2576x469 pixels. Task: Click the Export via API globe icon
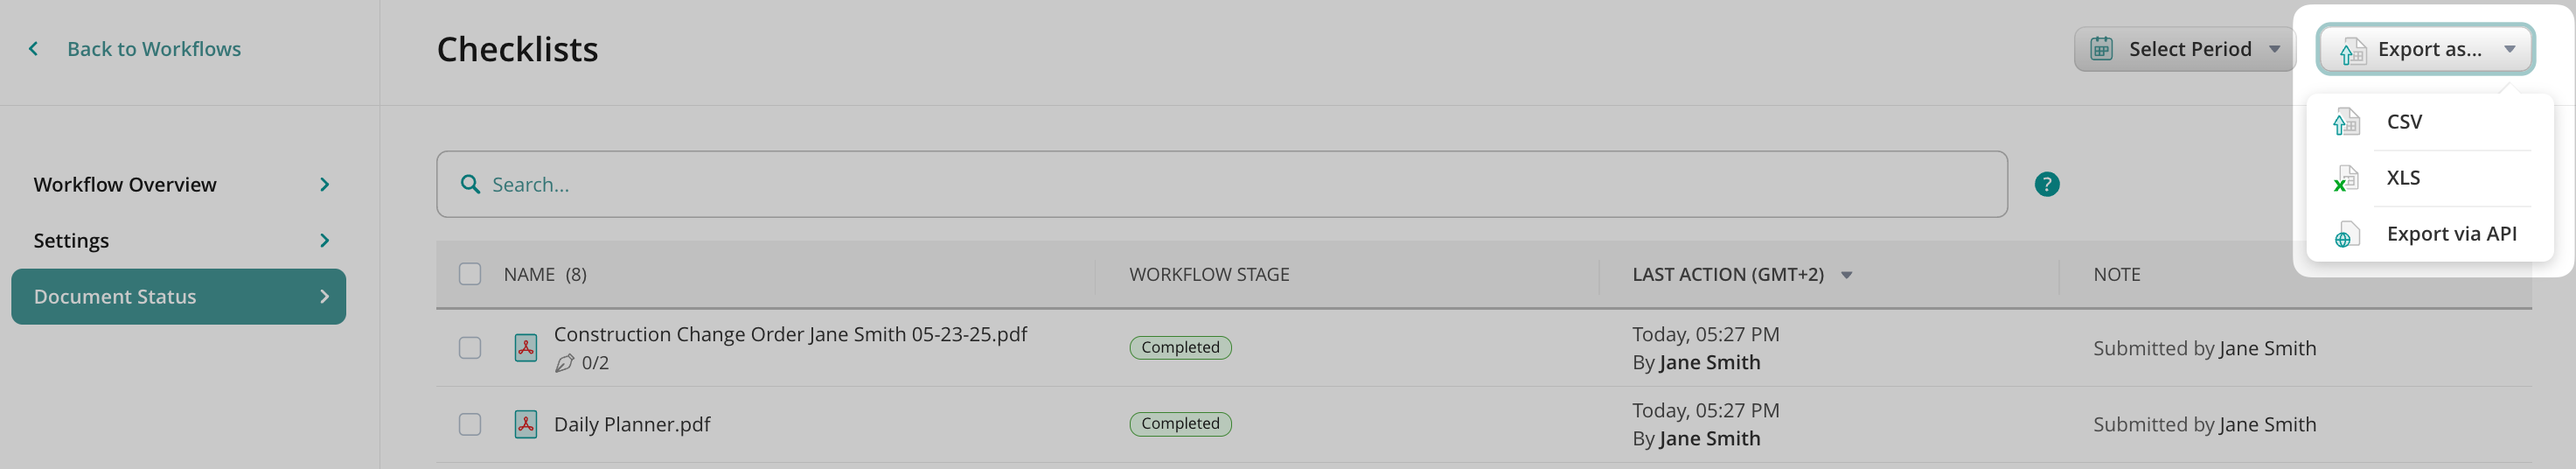click(x=2345, y=235)
